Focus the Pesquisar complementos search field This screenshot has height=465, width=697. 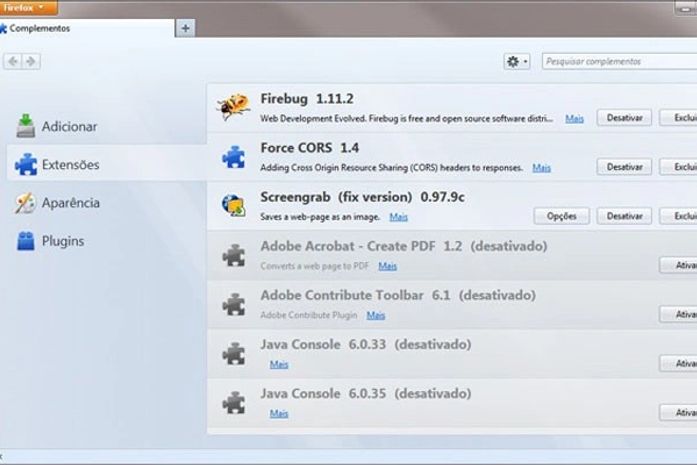pyautogui.click(x=618, y=61)
